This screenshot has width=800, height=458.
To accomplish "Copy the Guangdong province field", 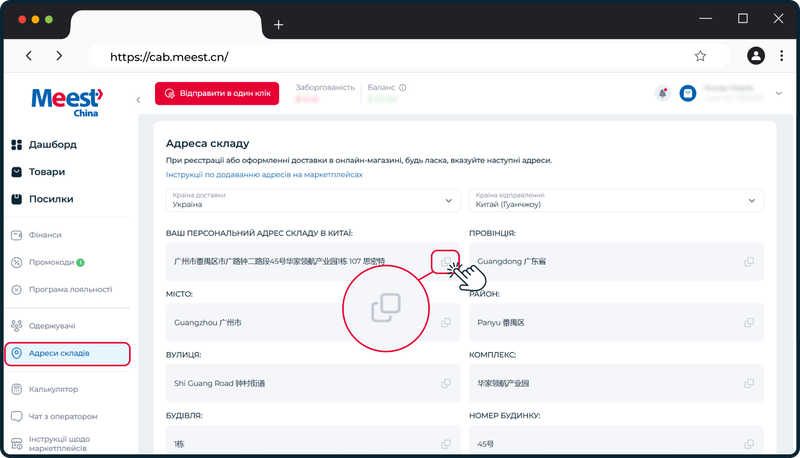I will coord(748,262).
